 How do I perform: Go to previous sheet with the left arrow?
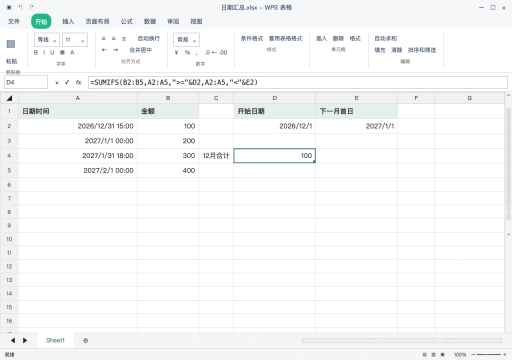click(x=13, y=340)
